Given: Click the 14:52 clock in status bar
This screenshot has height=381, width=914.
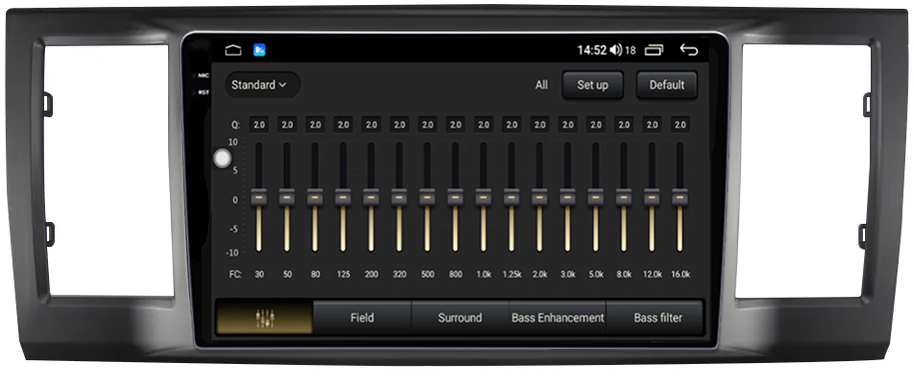Looking at the screenshot, I should [592, 50].
